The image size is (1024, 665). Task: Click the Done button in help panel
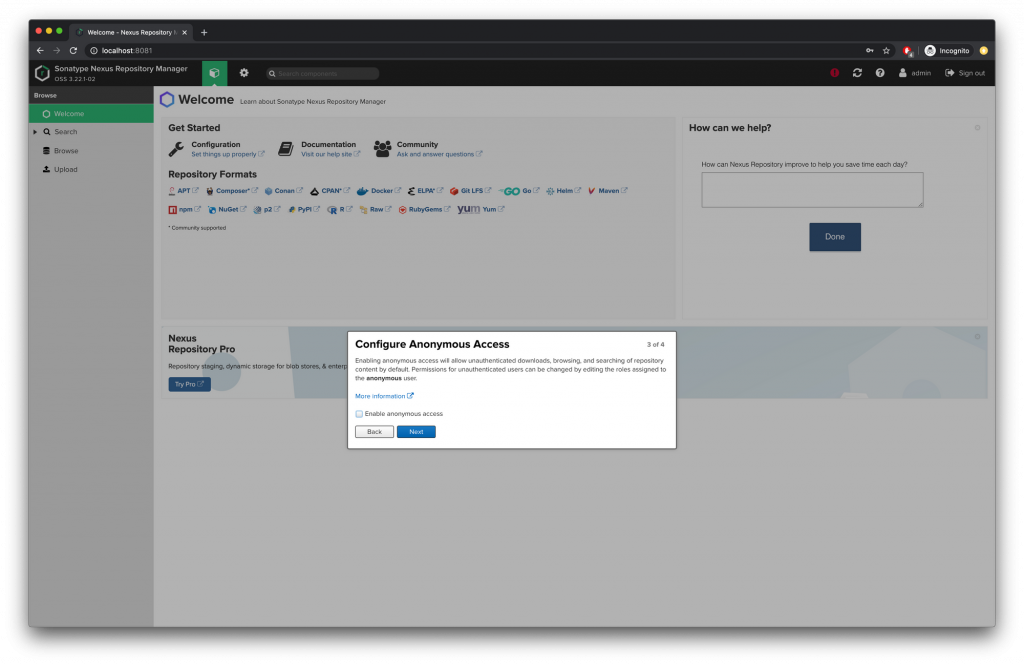coord(835,237)
